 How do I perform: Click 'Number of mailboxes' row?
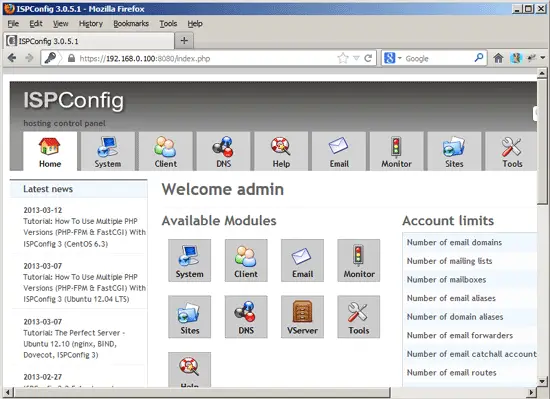(470, 279)
